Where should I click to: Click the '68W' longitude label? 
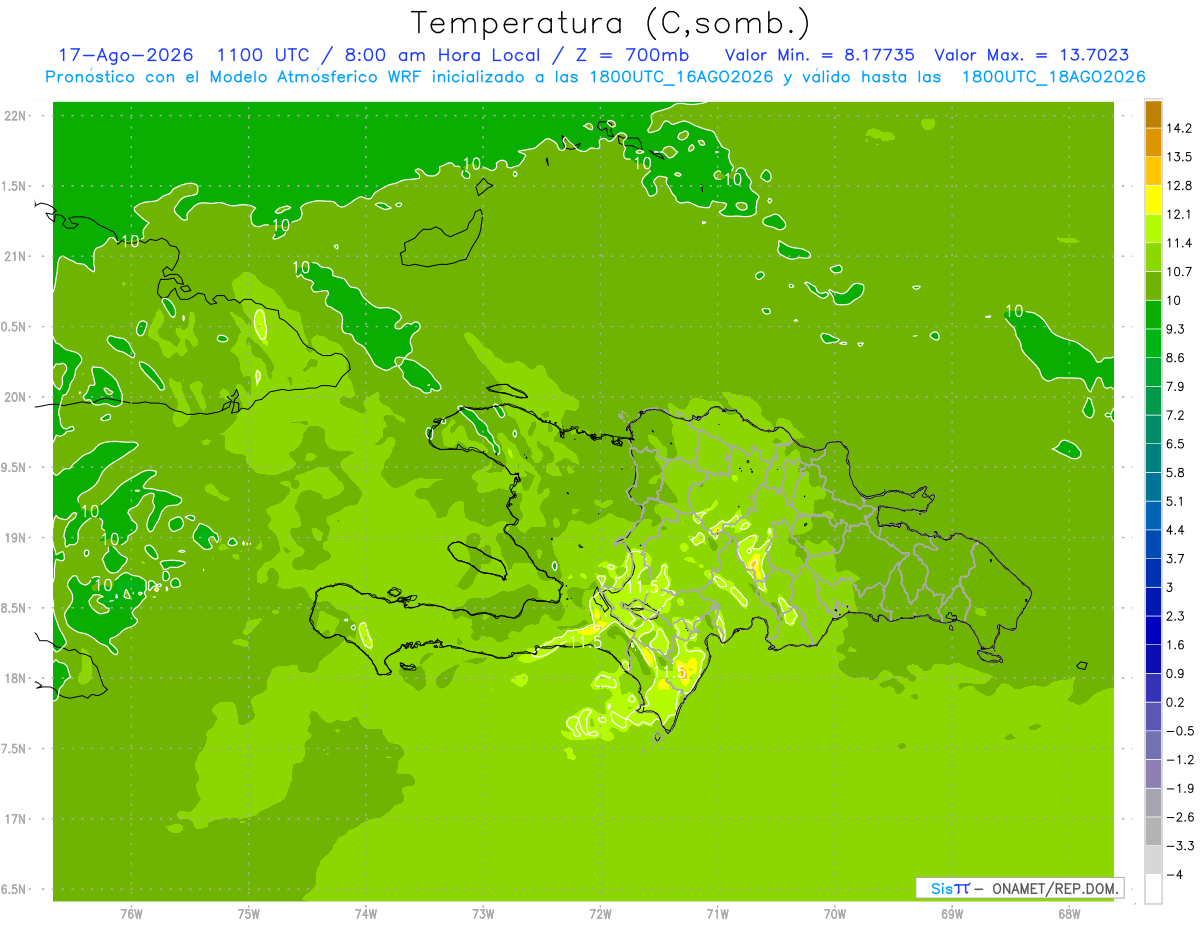(1068, 914)
